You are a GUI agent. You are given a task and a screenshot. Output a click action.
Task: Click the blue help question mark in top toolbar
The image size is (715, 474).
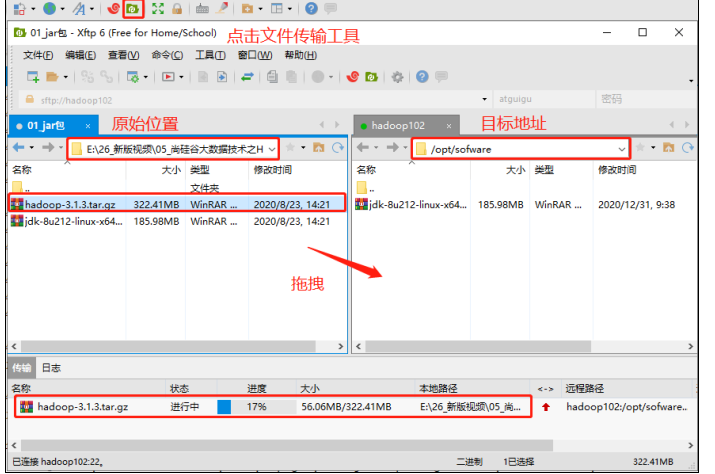(x=311, y=8)
